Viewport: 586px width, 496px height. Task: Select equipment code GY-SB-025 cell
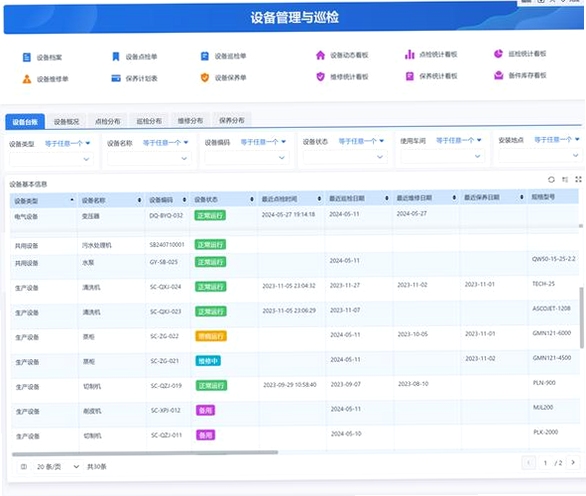pos(164,262)
